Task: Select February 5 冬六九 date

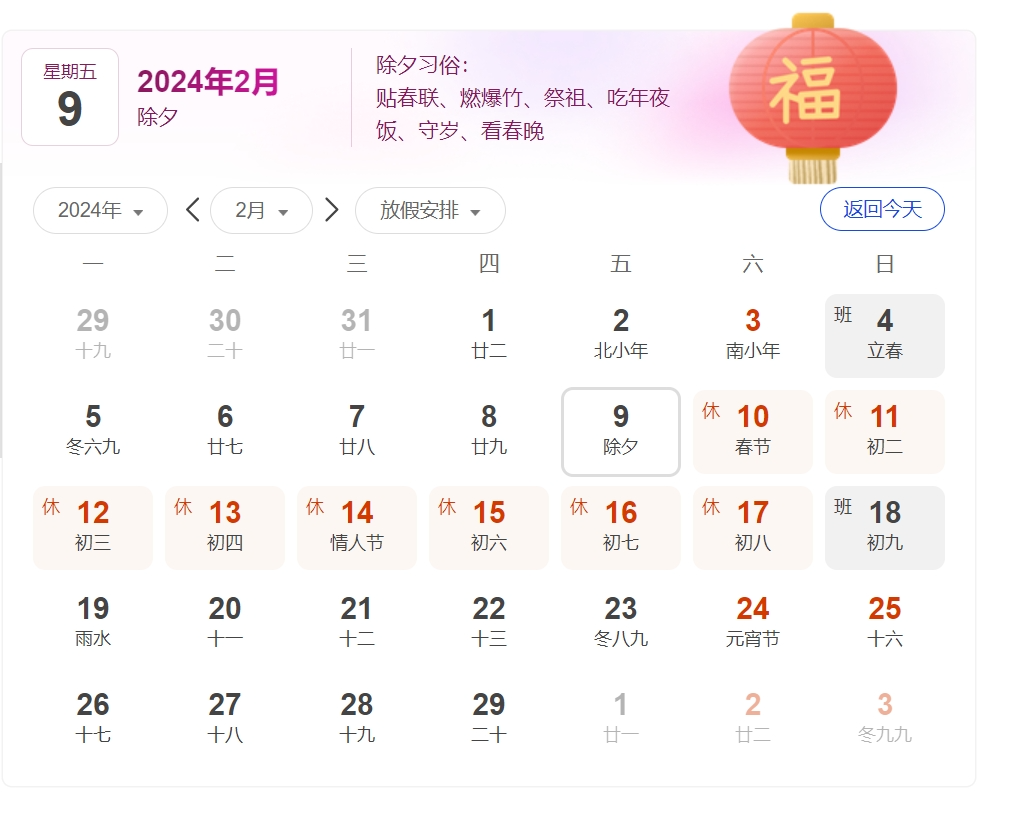Action: [x=93, y=432]
